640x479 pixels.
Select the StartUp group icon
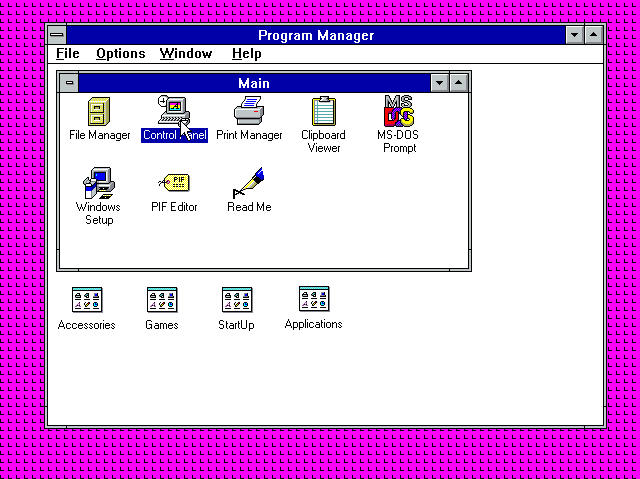237,299
